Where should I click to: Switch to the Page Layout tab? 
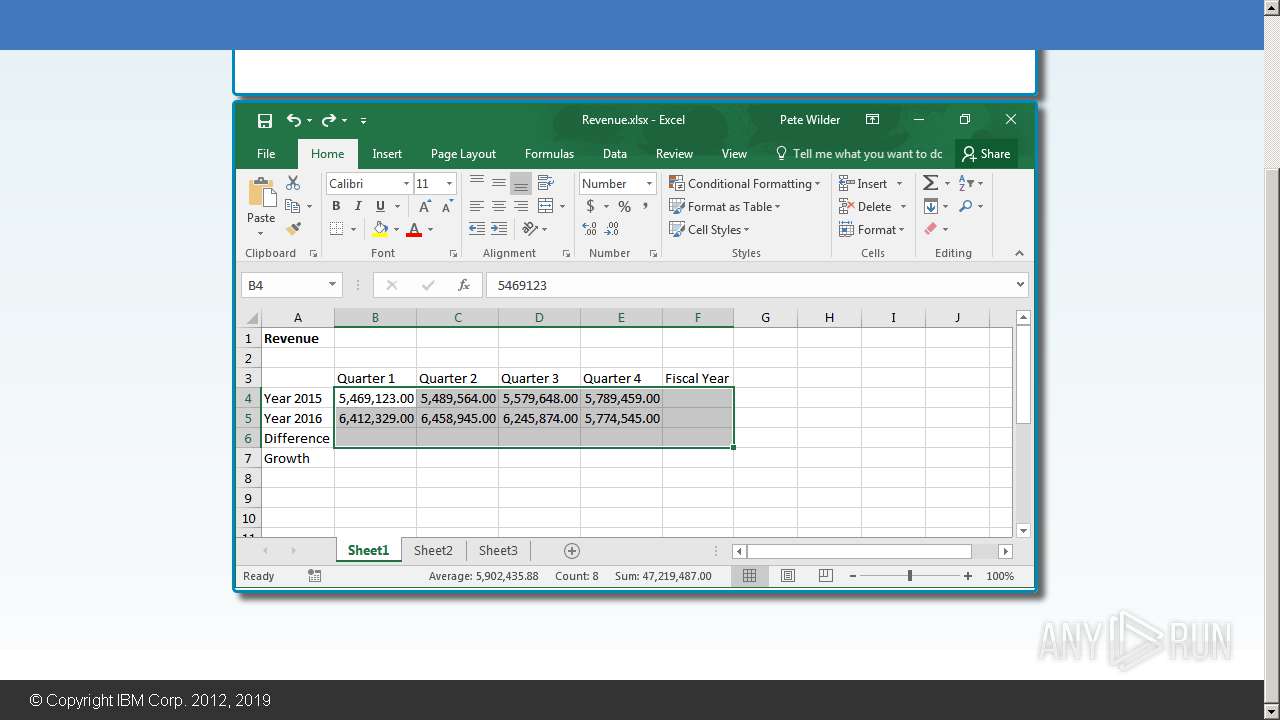coord(463,154)
